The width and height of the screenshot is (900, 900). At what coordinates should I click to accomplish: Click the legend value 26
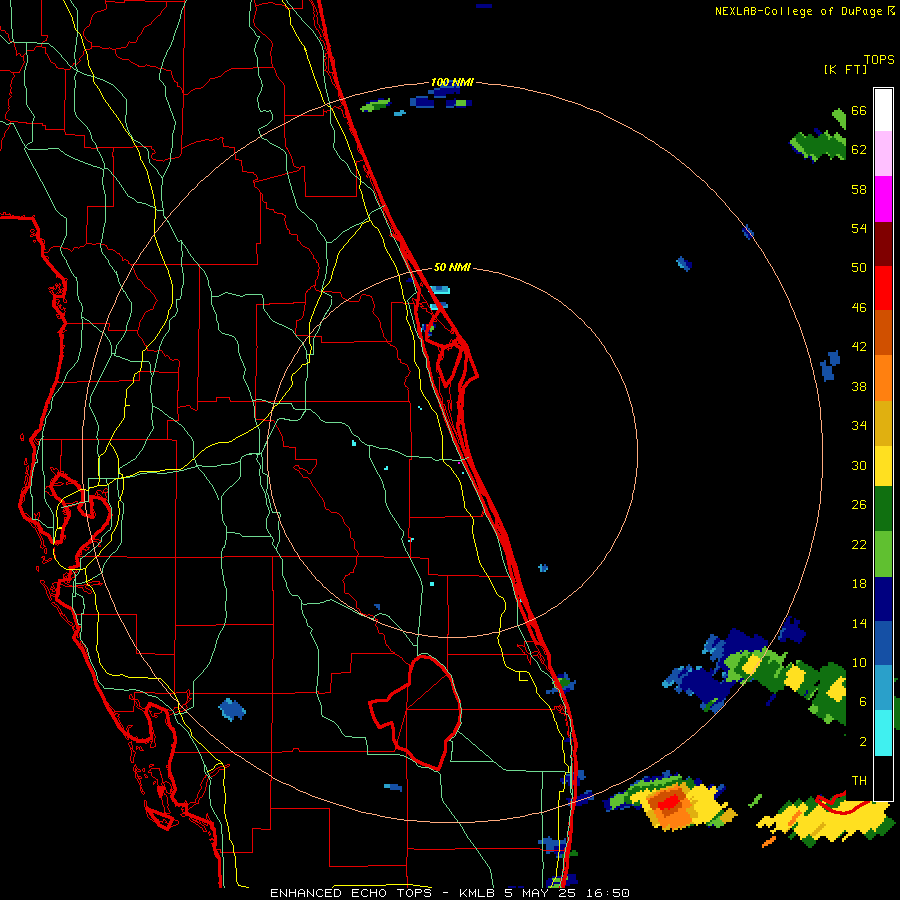click(859, 505)
